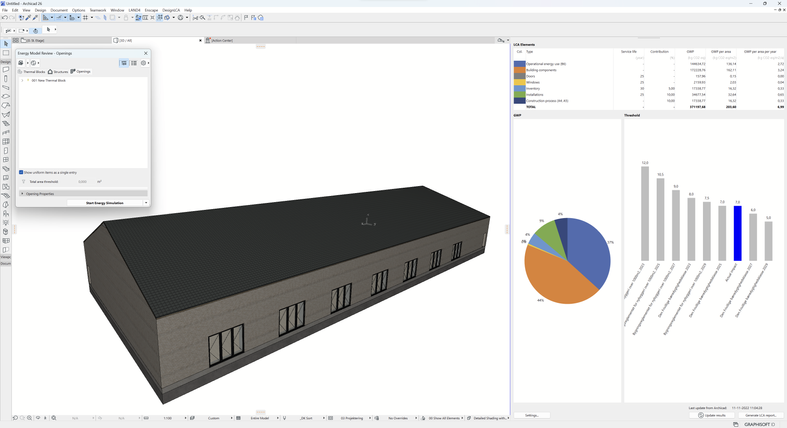Close the Energy Model Review panel
This screenshot has height=428, width=787.
coord(146,53)
